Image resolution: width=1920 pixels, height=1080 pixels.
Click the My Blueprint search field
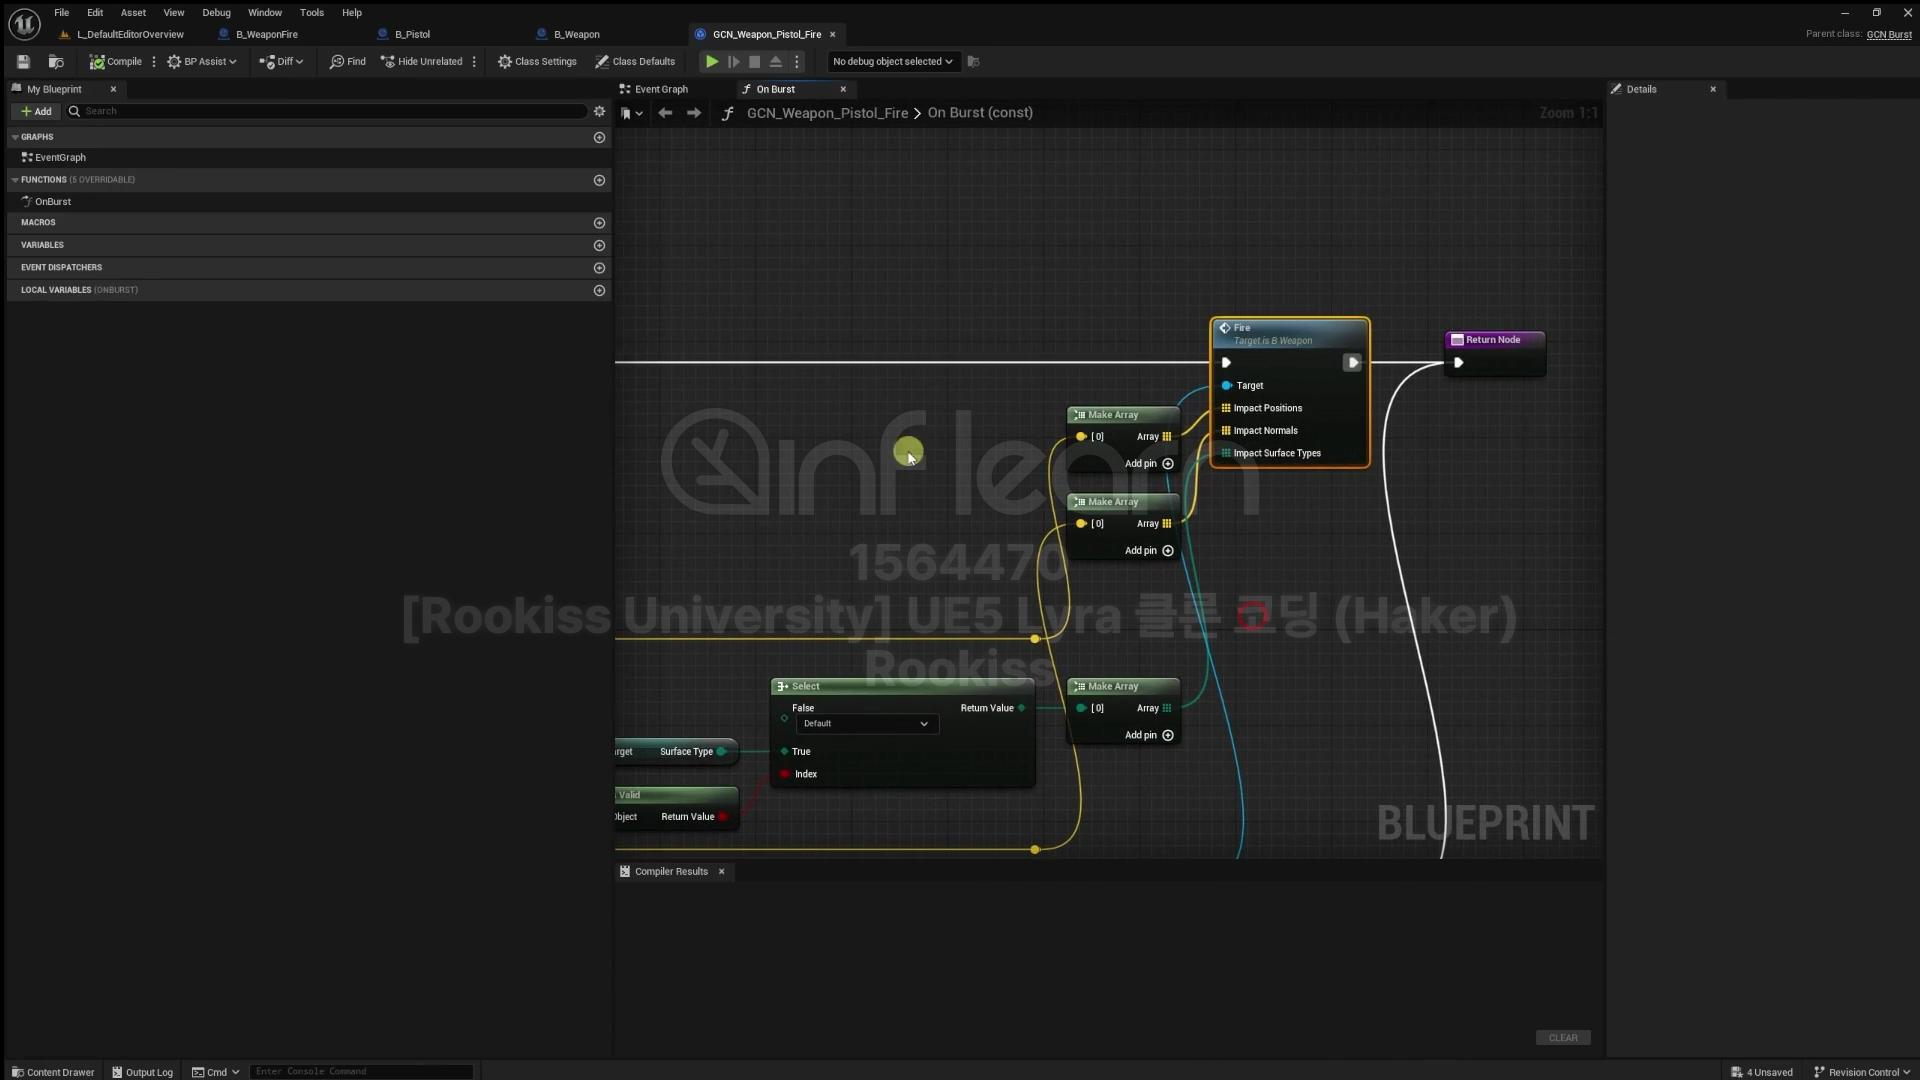click(330, 111)
